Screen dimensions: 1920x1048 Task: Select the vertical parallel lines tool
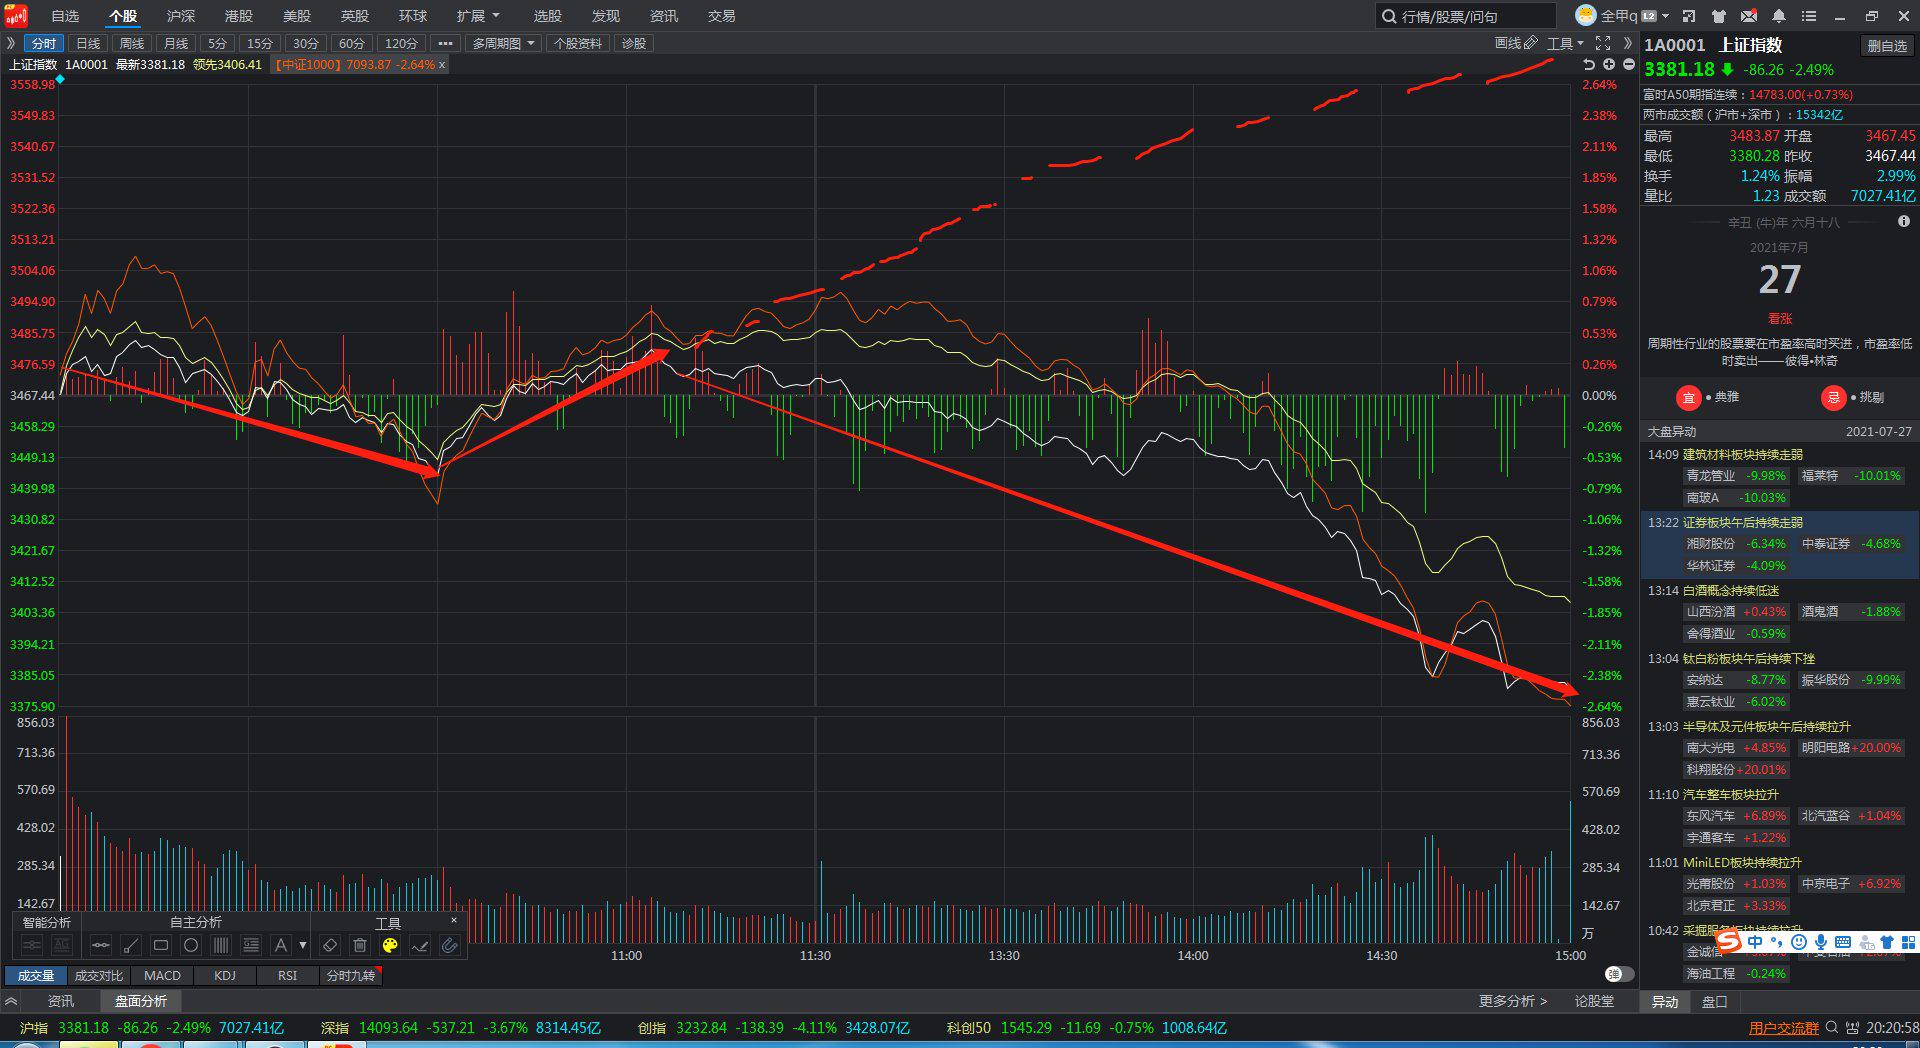click(221, 945)
